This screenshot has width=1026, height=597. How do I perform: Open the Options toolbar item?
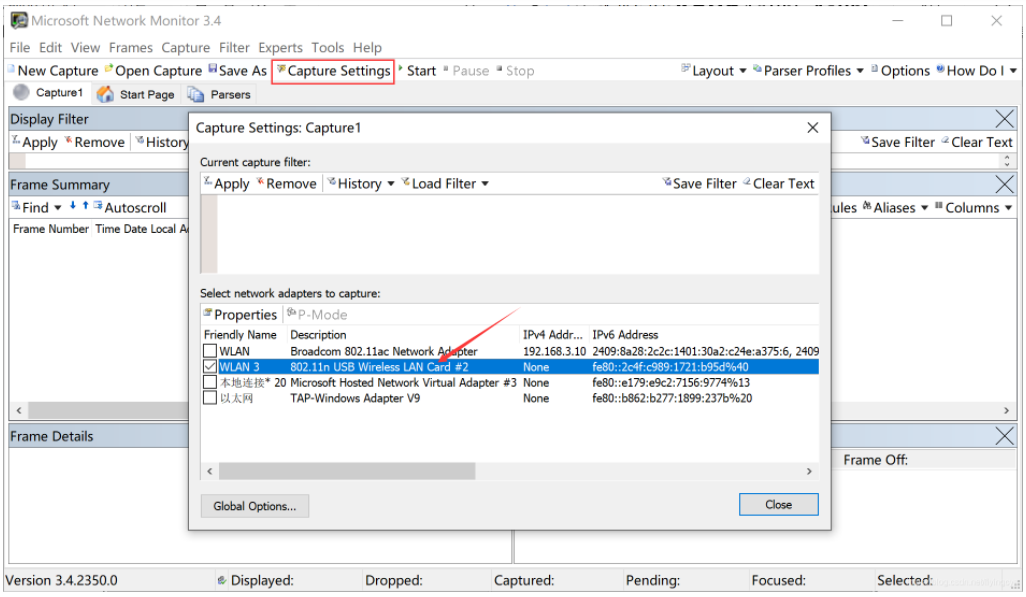(900, 71)
